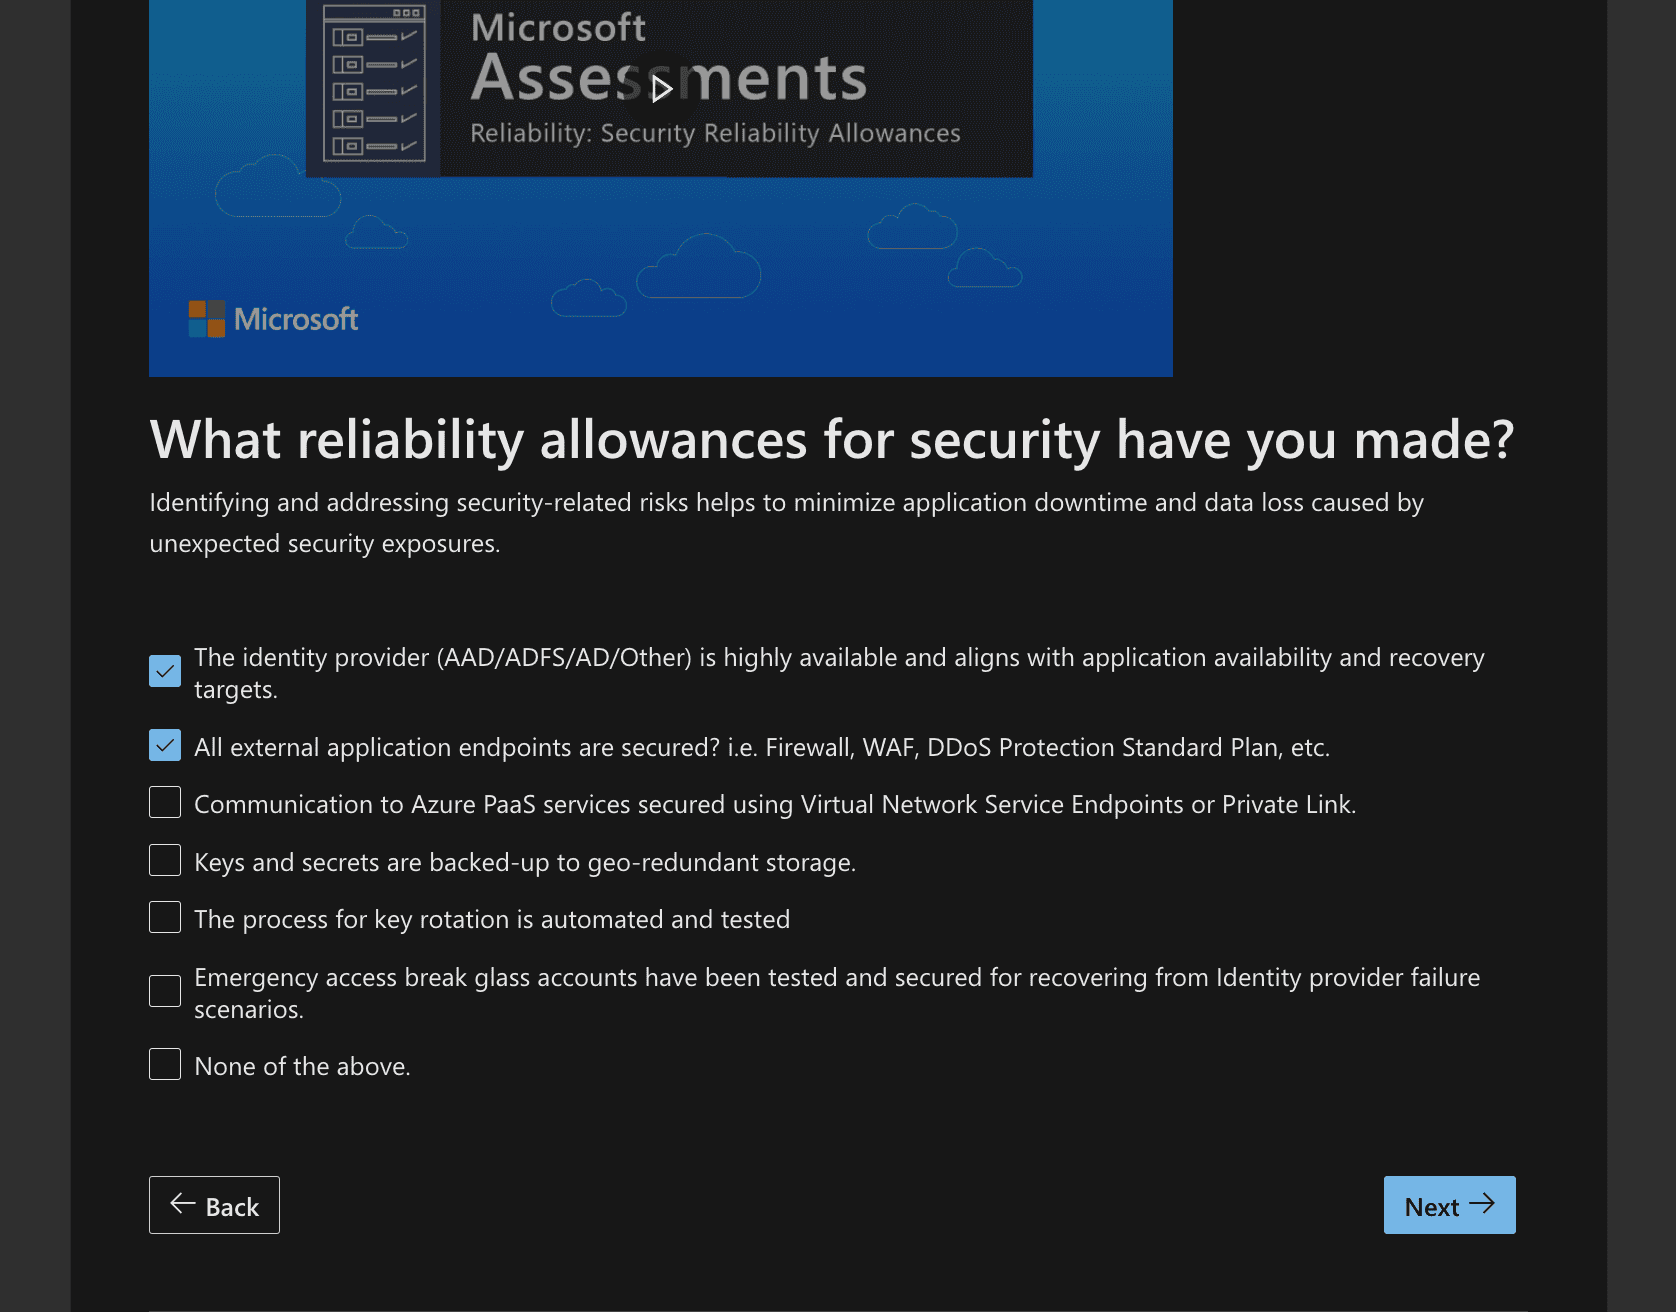Click the description paragraph about security-related risks
This screenshot has width=1676, height=1312.
tap(786, 522)
